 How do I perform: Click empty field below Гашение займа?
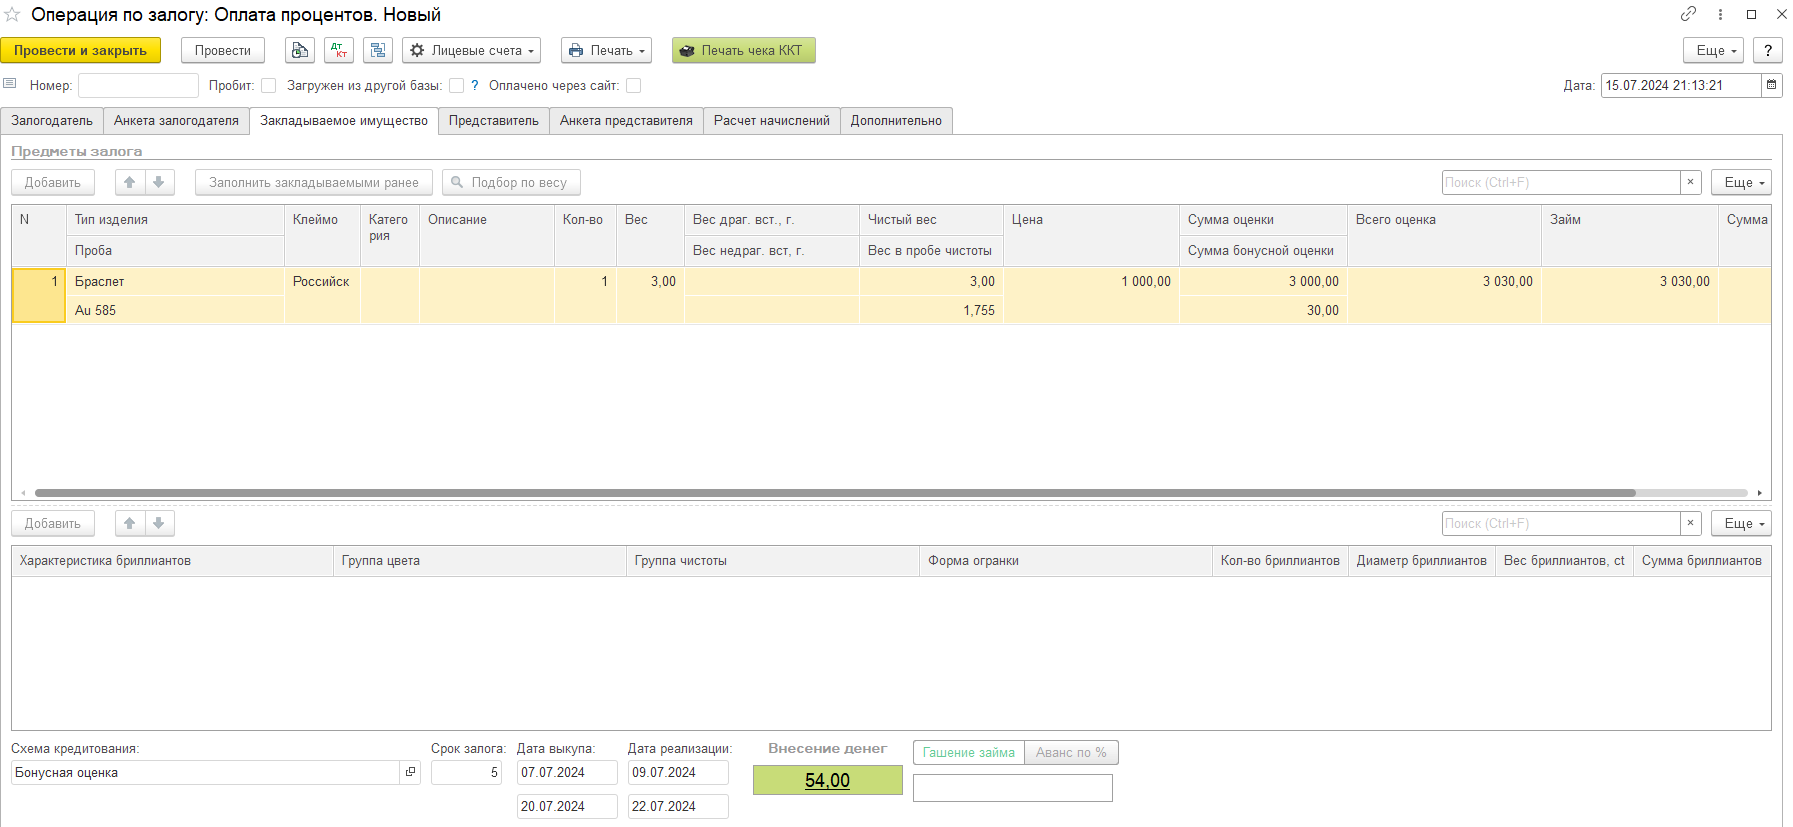(x=1013, y=788)
